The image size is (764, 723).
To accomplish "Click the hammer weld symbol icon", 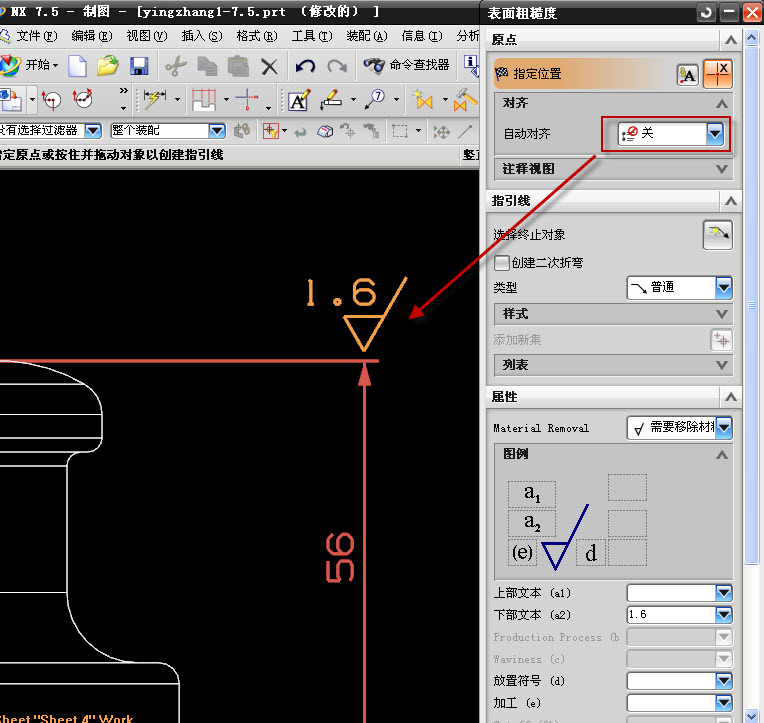I will point(465,99).
